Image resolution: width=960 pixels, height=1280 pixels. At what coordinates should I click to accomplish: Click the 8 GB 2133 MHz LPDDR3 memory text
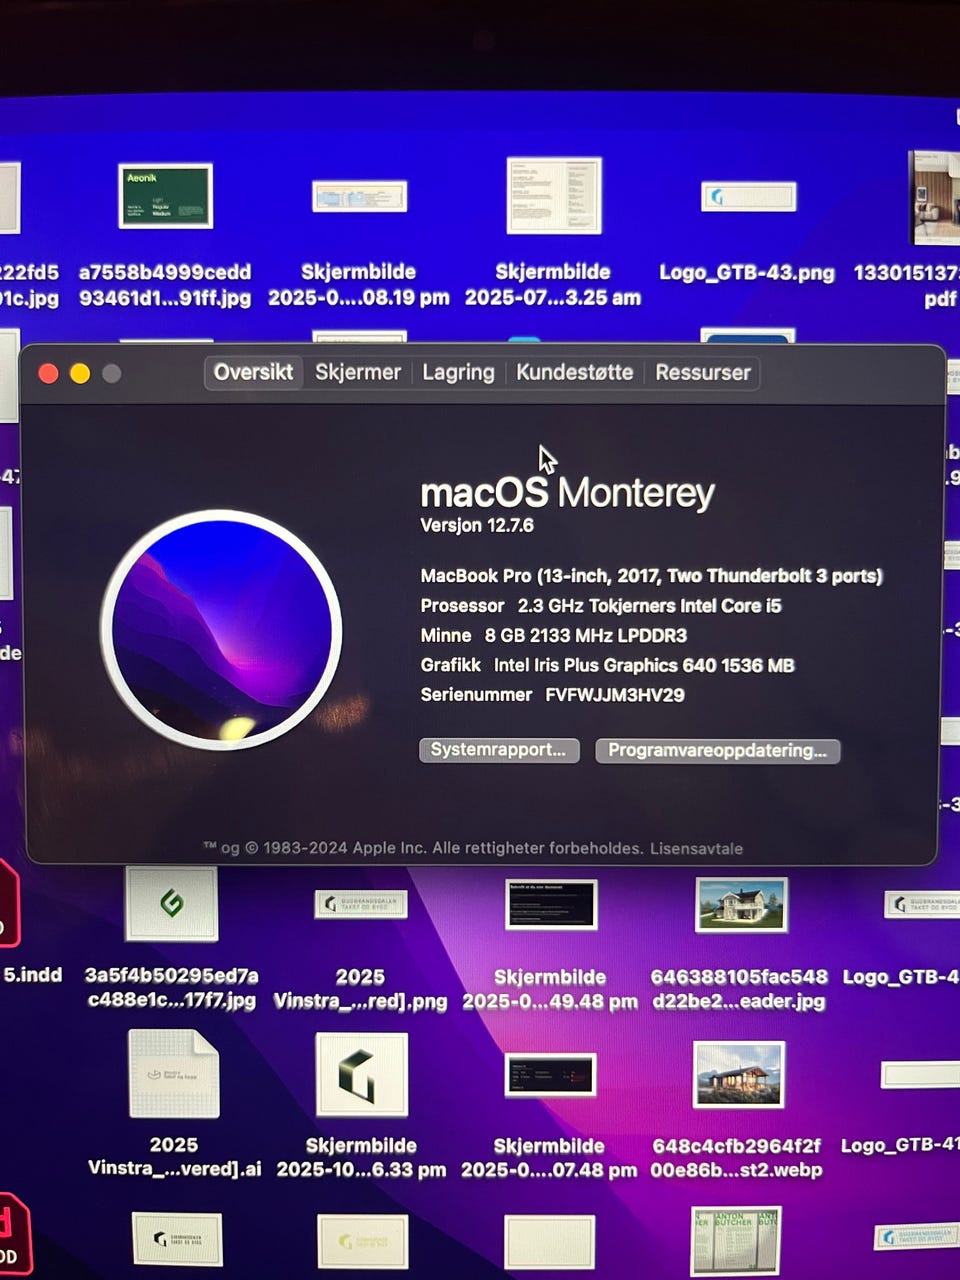tap(585, 635)
